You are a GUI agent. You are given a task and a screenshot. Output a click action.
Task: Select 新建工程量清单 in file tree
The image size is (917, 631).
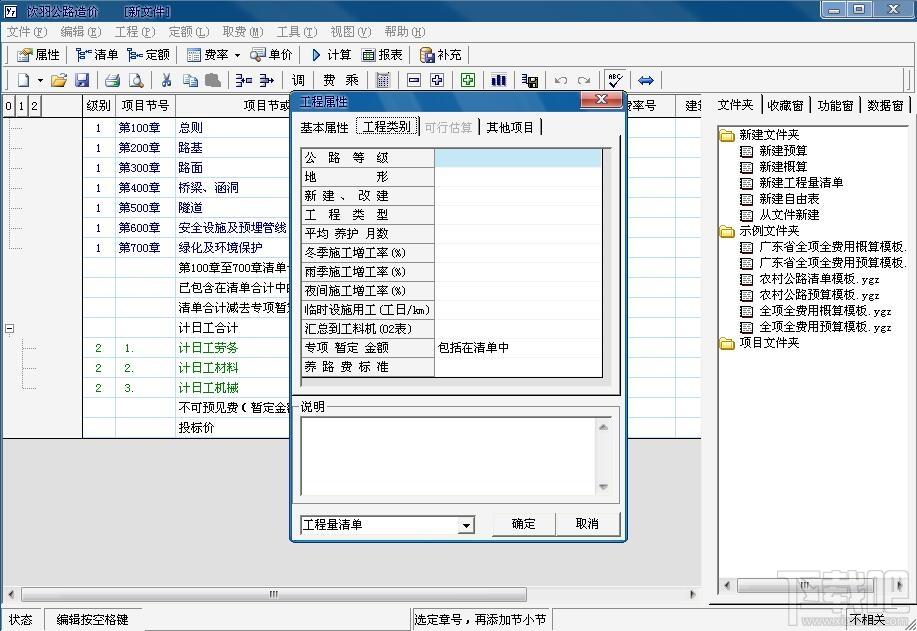pyautogui.click(x=801, y=183)
